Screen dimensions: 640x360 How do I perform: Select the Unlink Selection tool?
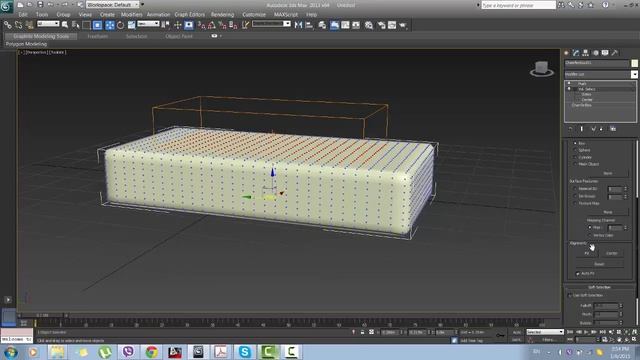[18, 25]
